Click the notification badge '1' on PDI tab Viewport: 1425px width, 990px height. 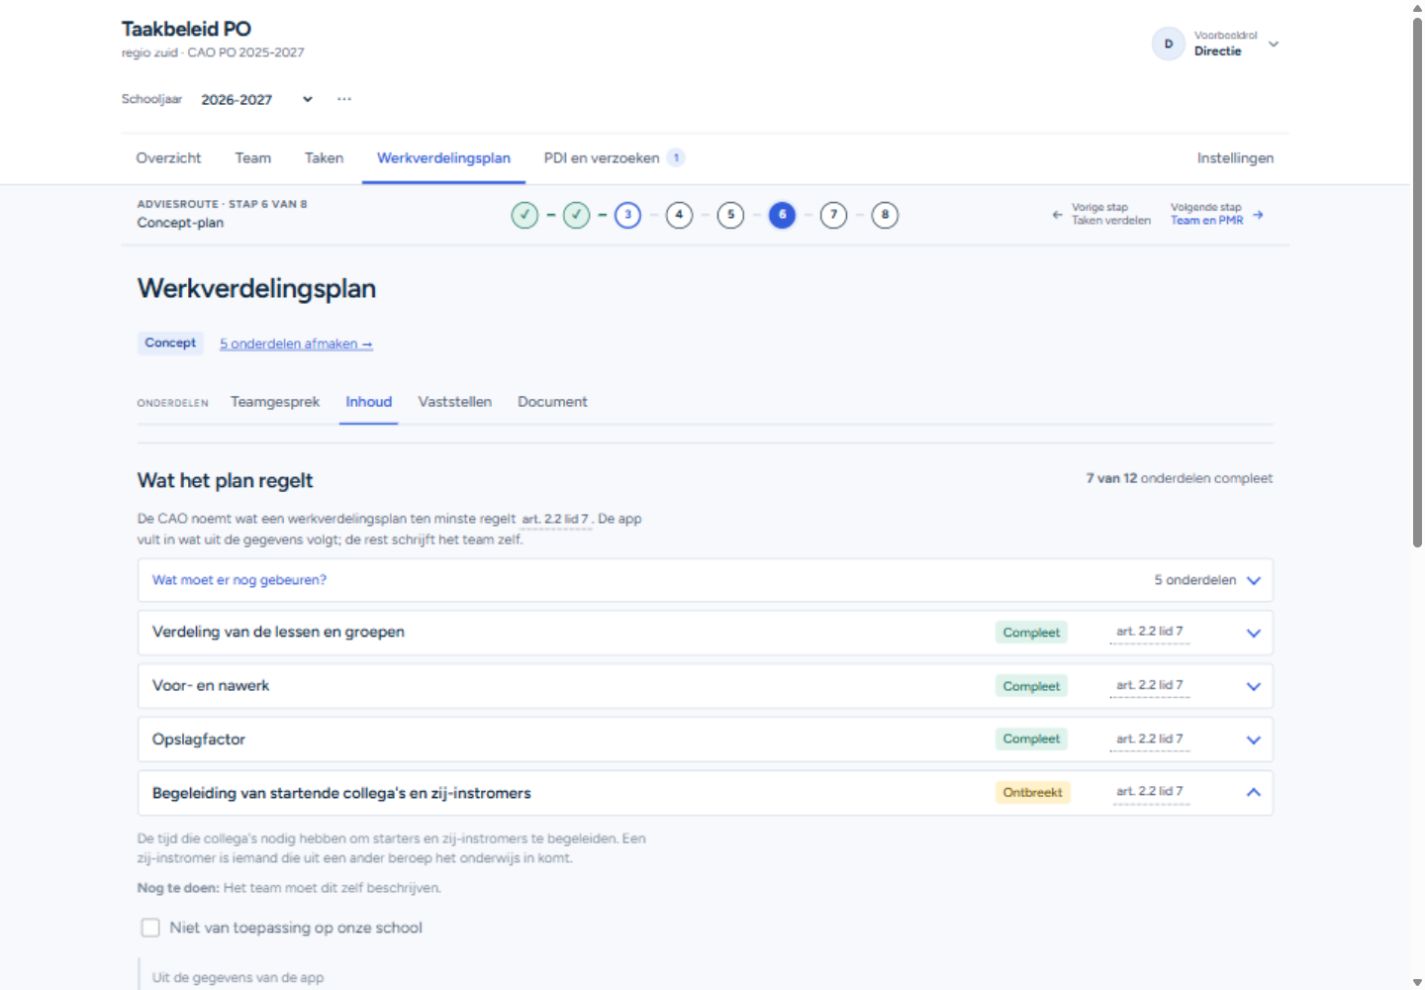(676, 158)
